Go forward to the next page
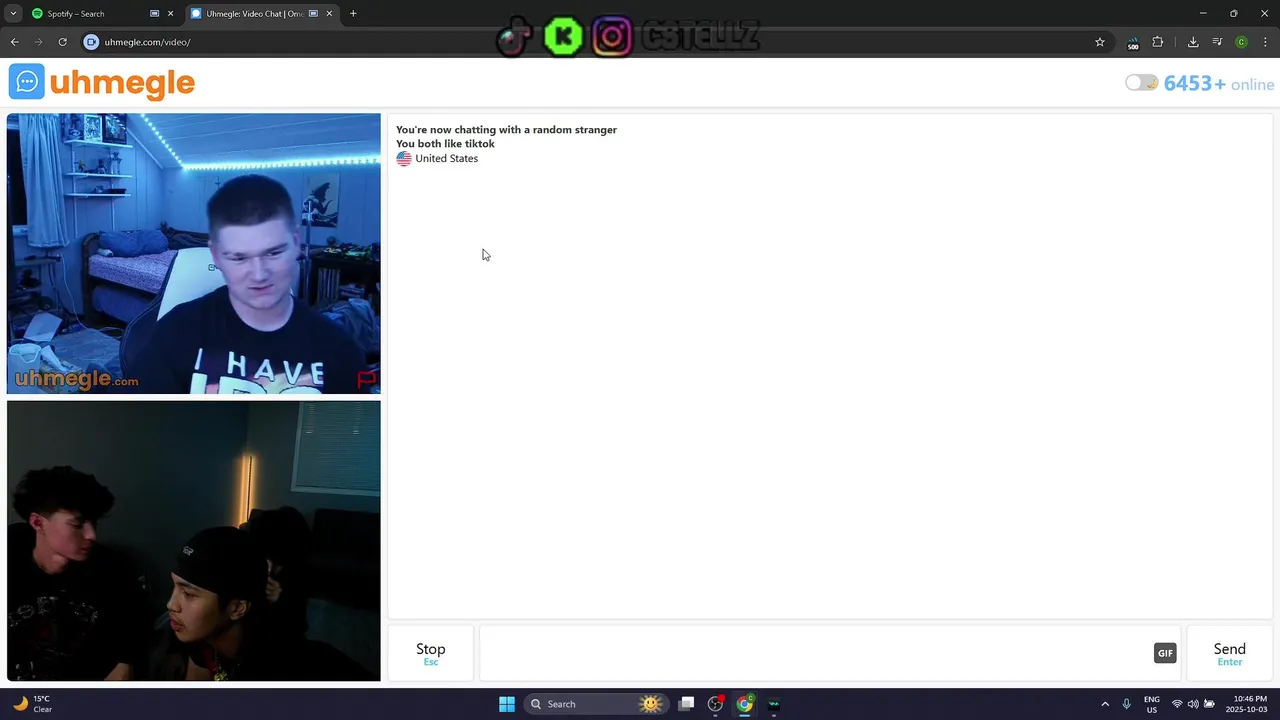 38,42
